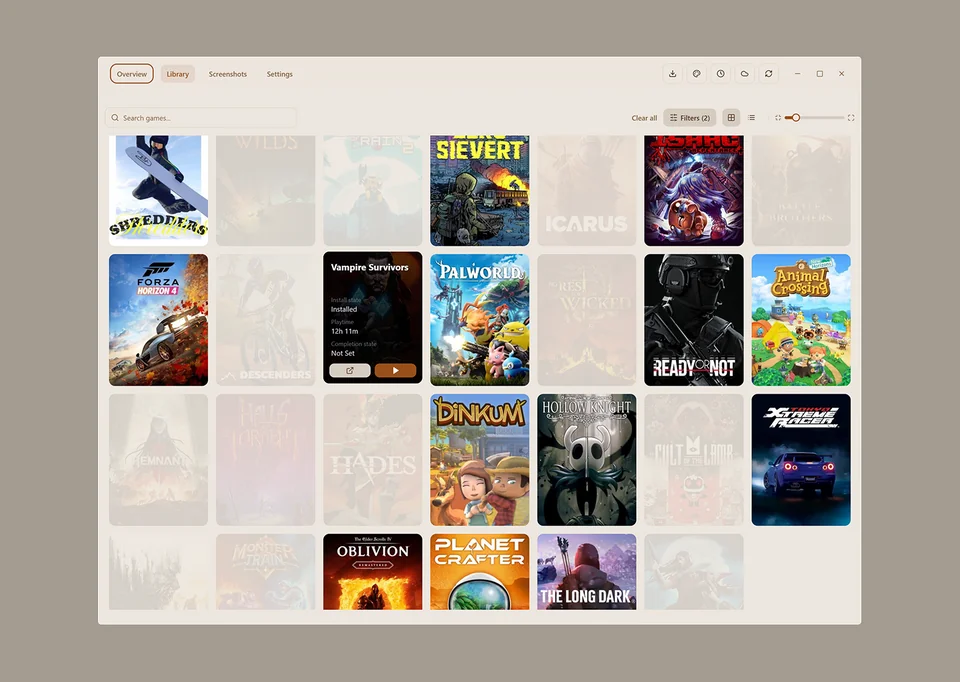Select the faded No Rest for the Wicked cover
Screen dimensions: 960x682
587,320
